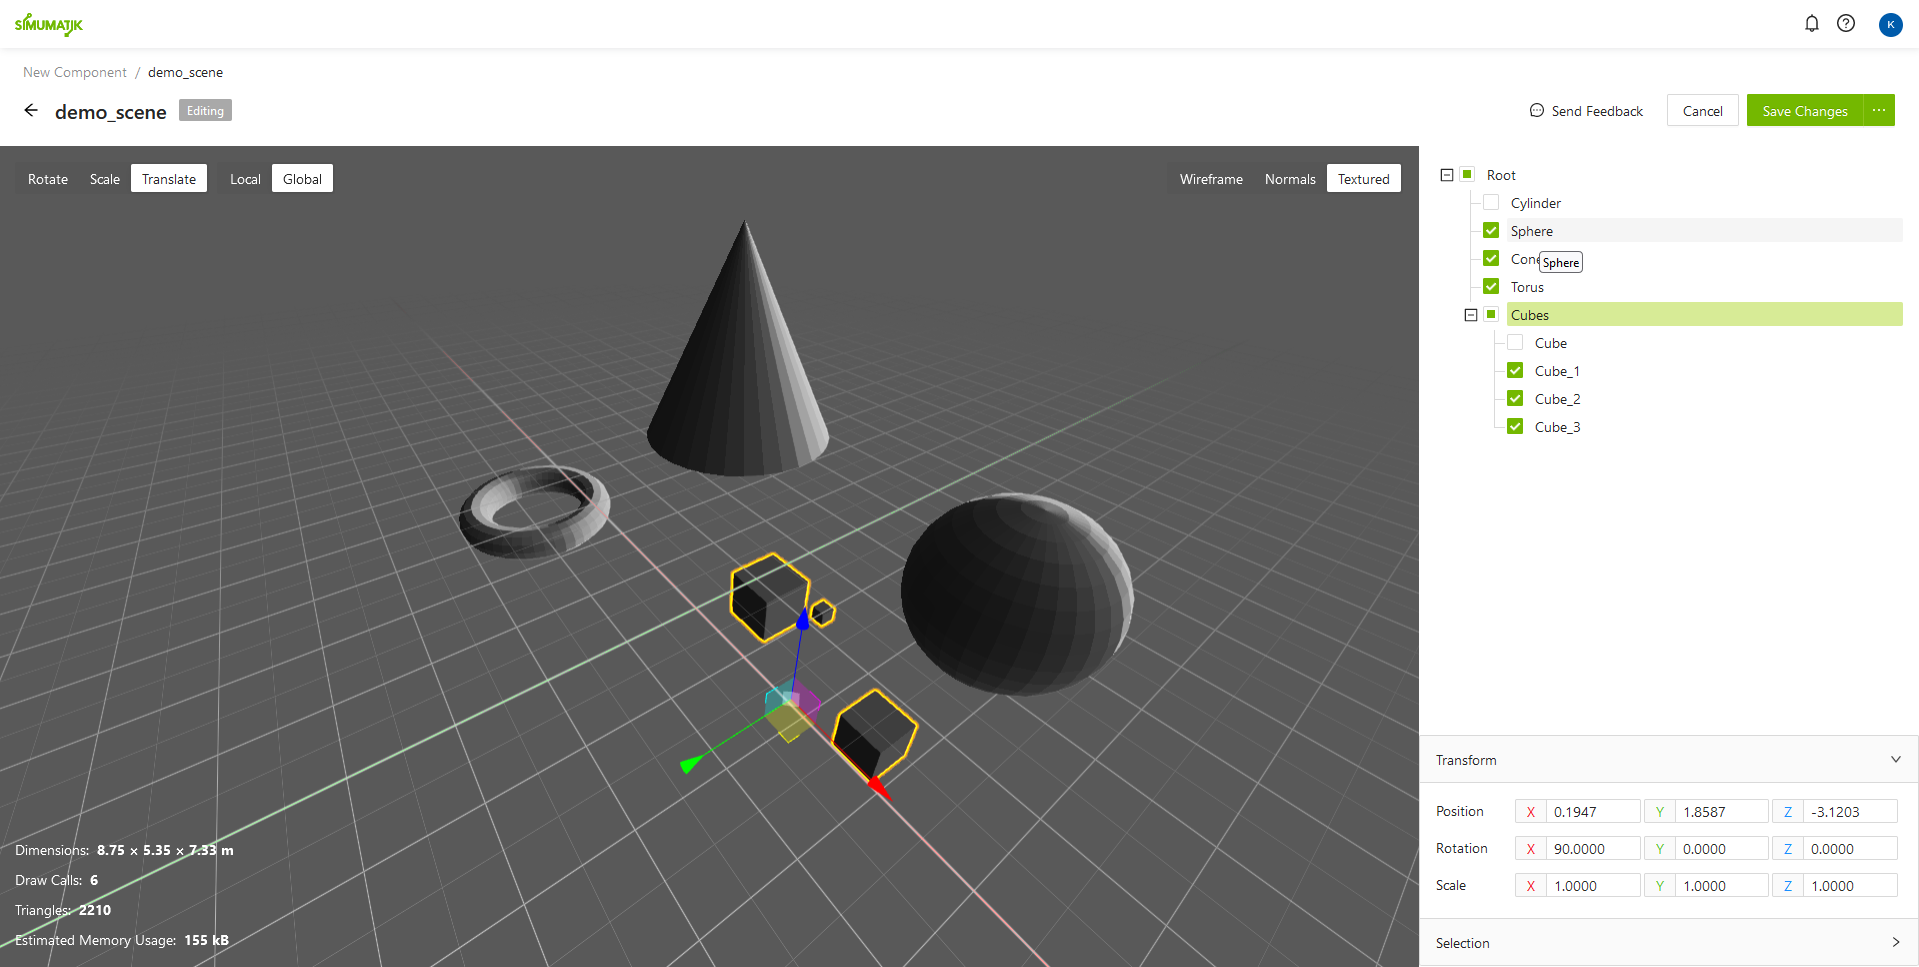Open the user profile avatar
Viewport: 1919px width, 967px height.
1890,24
